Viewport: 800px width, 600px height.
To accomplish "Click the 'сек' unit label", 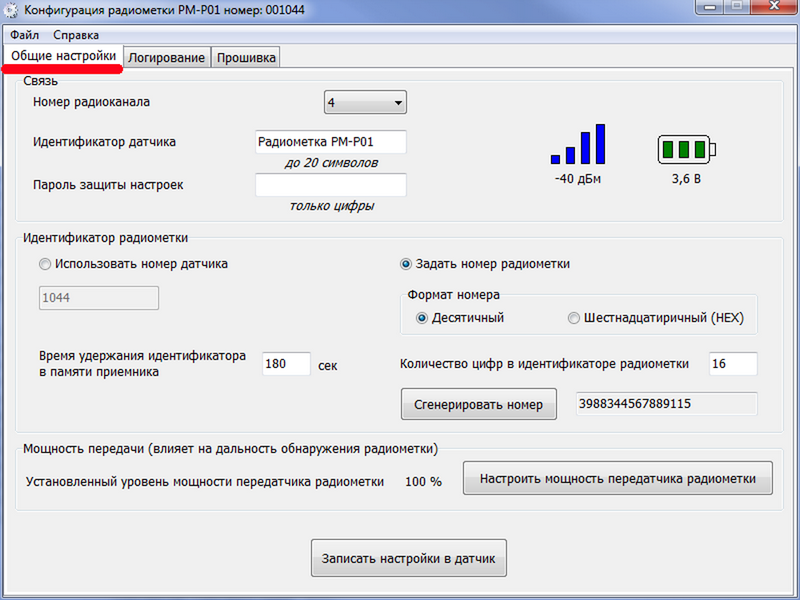I will [328, 366].
